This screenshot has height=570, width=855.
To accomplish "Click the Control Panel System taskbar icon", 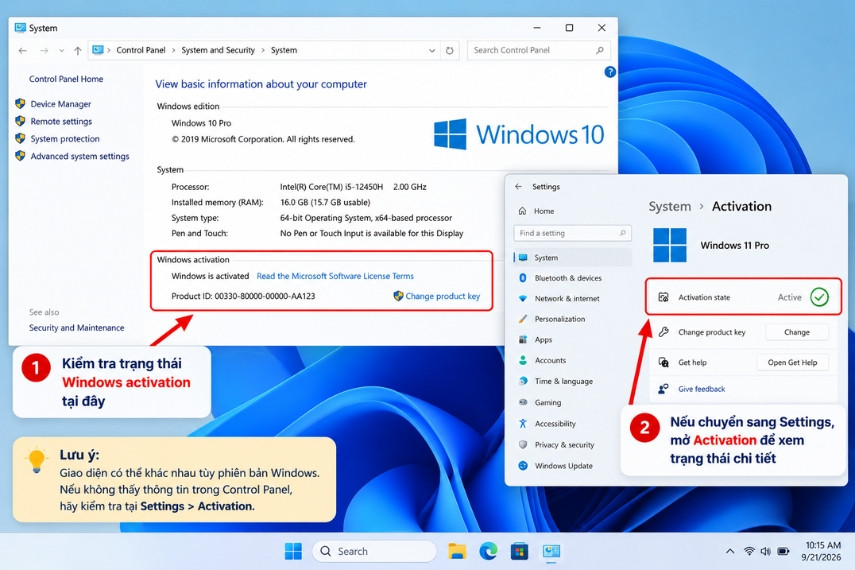I will point(551,551).
